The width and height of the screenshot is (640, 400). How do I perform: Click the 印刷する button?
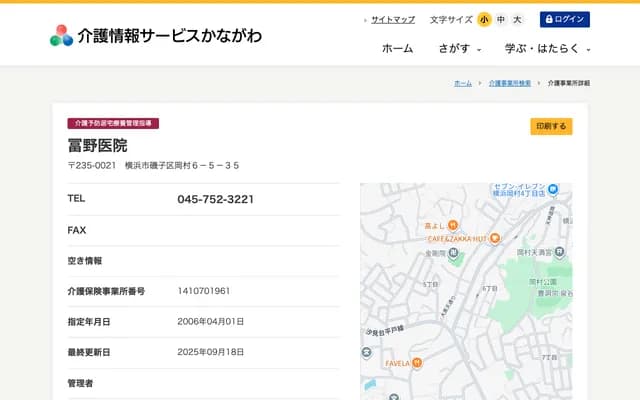point(551,126)
